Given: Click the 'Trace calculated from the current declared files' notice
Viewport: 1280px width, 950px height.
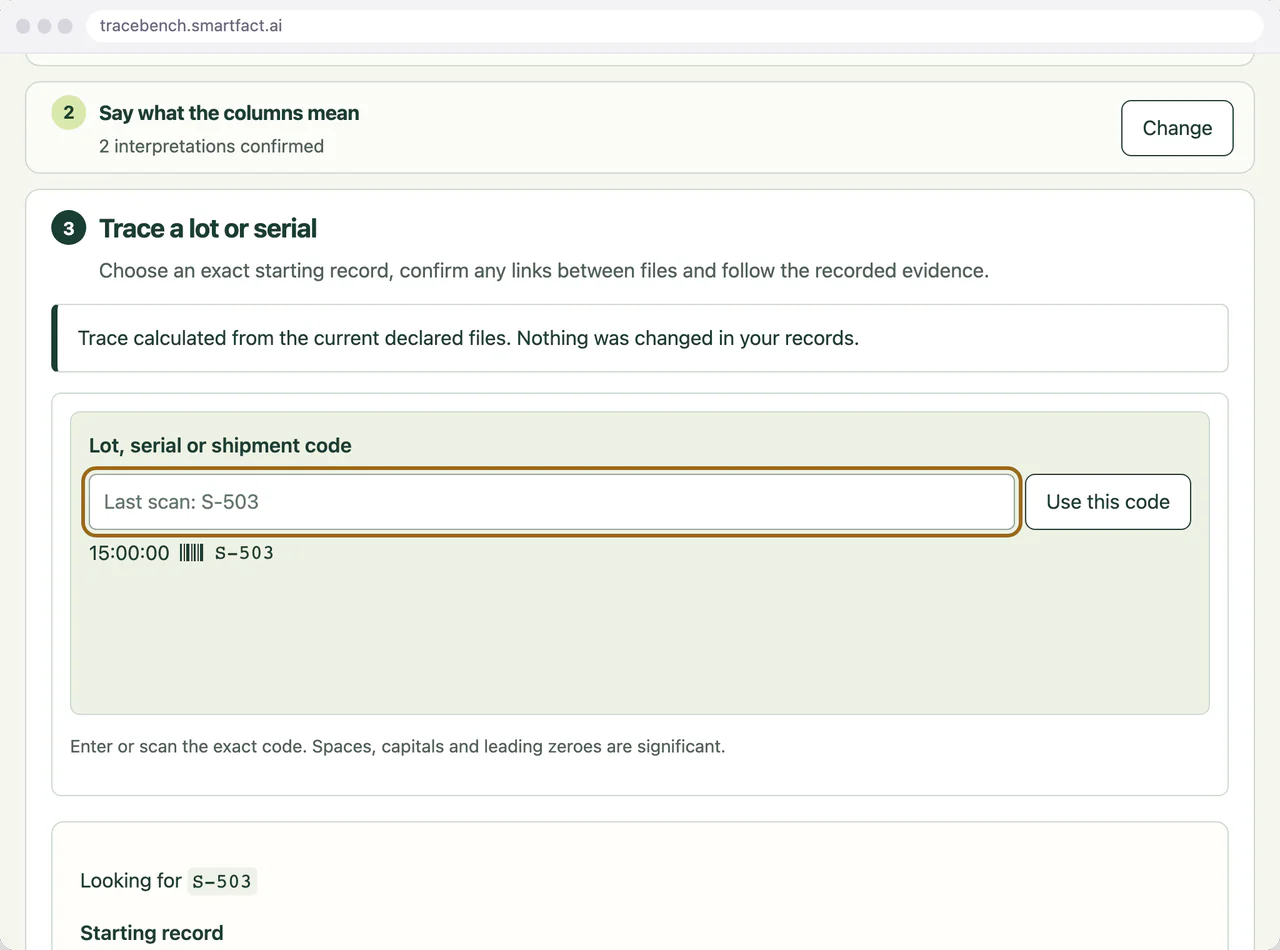Looking at the screenshot, I should pos(640,338).
